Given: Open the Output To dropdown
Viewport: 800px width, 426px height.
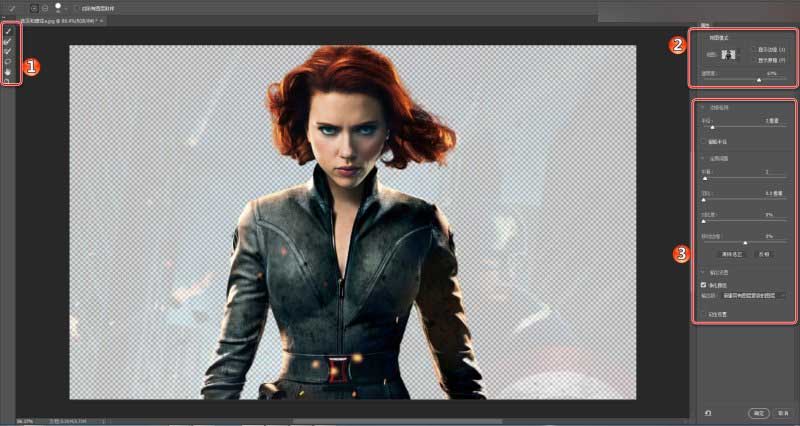Looking at the screenshot, I should point(754,295).
